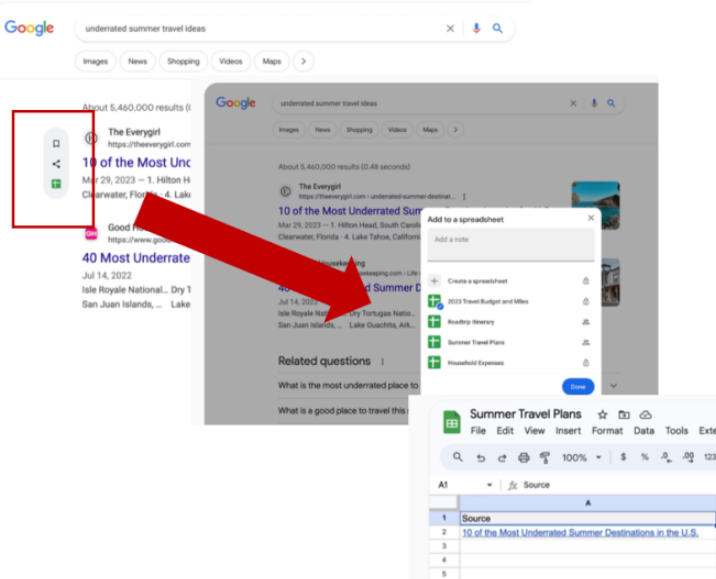Expand the related question chevron beside Done
The width and height of the screenshot is (716, 579).
[614, 386]
